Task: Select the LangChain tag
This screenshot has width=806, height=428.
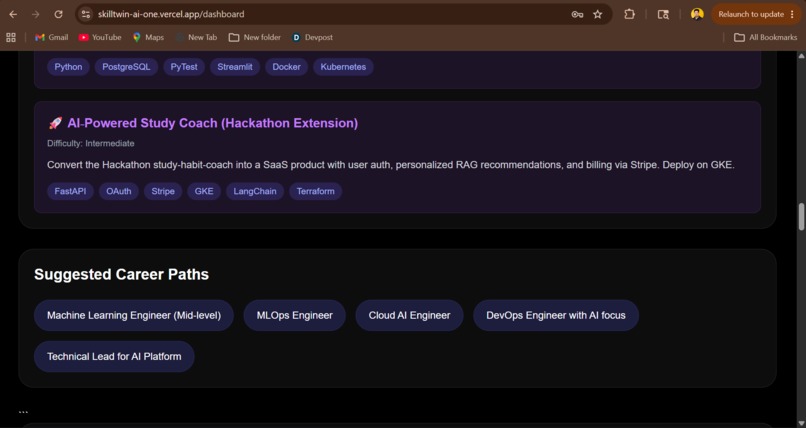Action: [255, 191]
